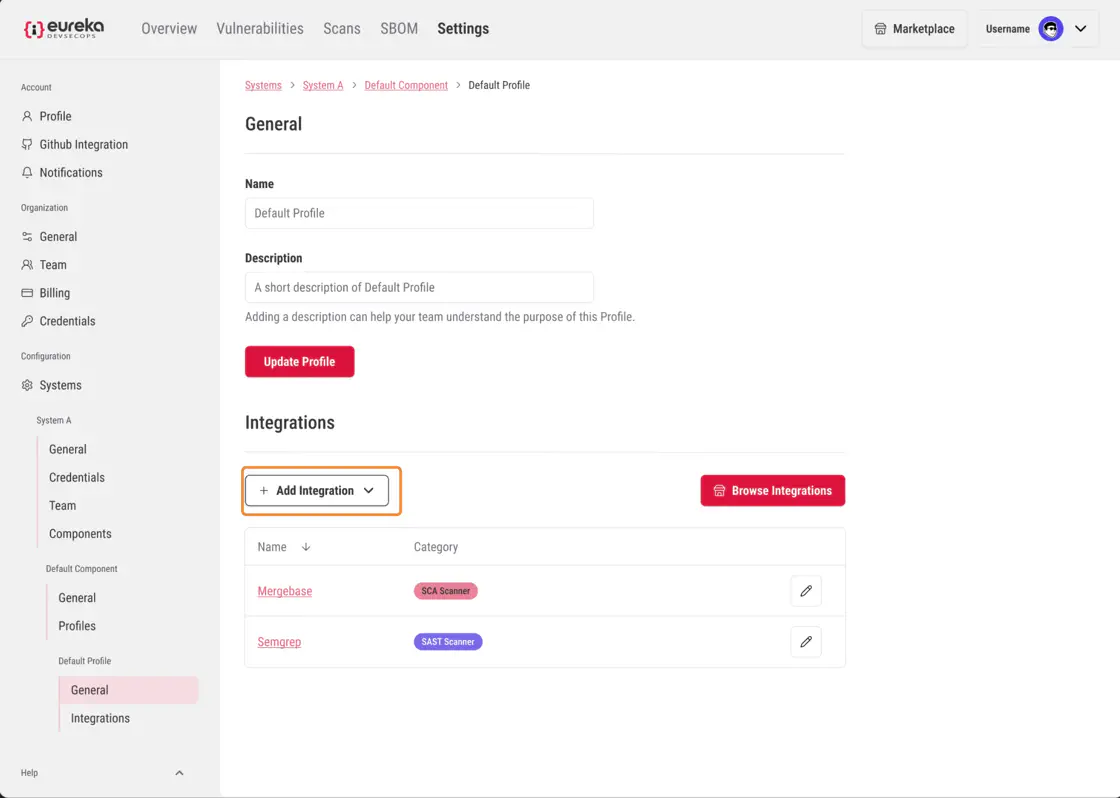Open Github Integration in sidebar
1120x798 pixels.
(x=83, y=145)
